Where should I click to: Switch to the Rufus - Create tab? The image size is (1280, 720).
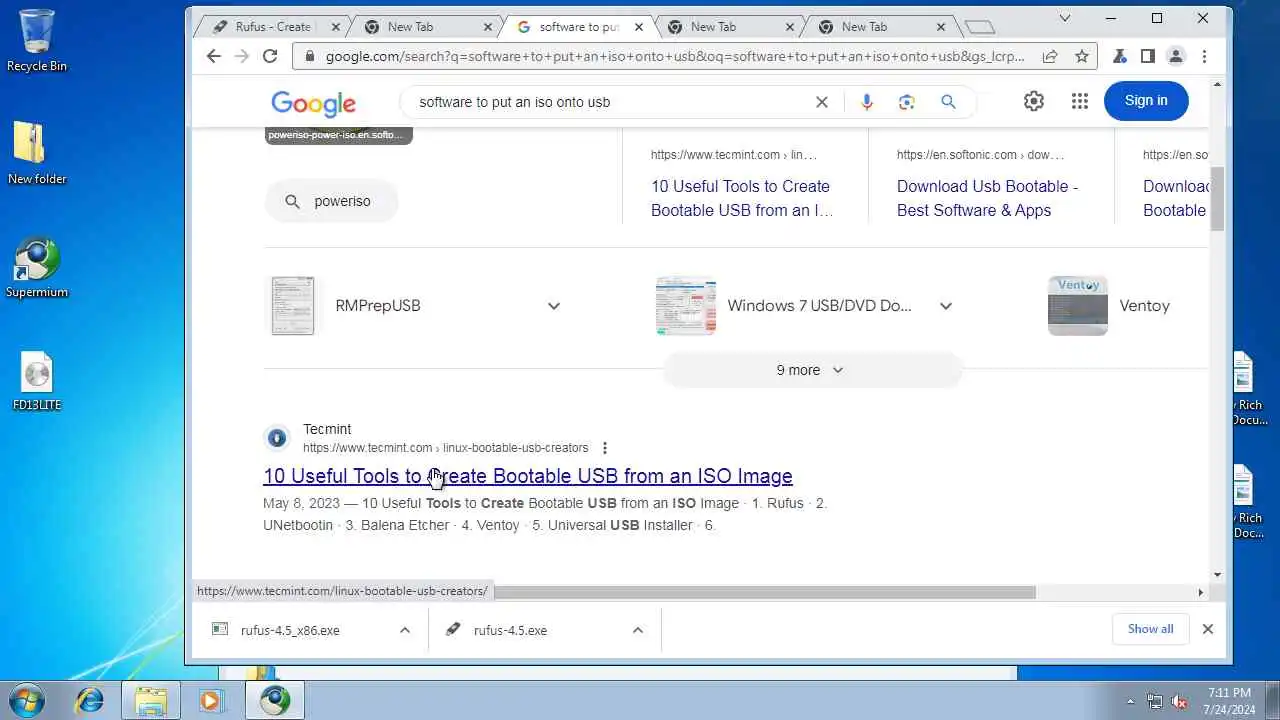click(272, 27)
